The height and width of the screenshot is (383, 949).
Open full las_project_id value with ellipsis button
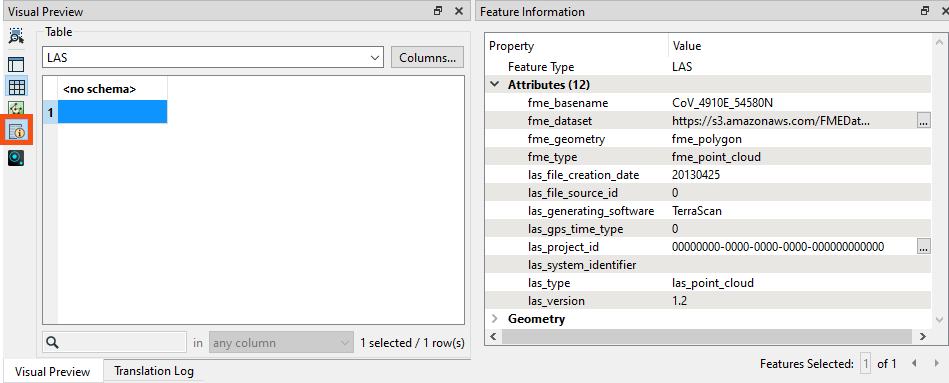pos(924,247)
